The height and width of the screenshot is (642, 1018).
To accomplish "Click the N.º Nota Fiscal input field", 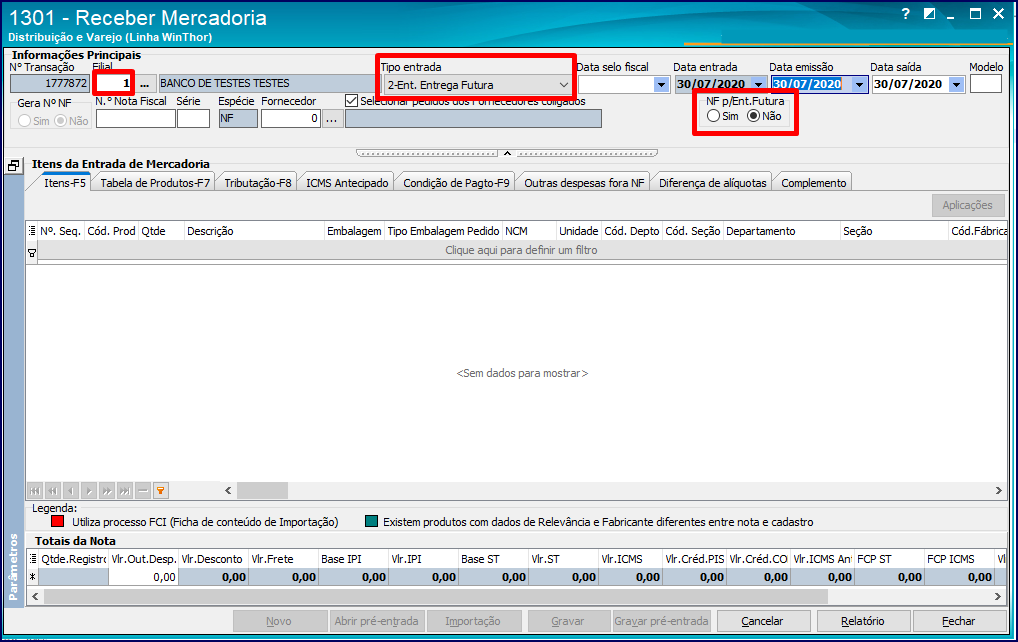I will (x=136, y=119).
